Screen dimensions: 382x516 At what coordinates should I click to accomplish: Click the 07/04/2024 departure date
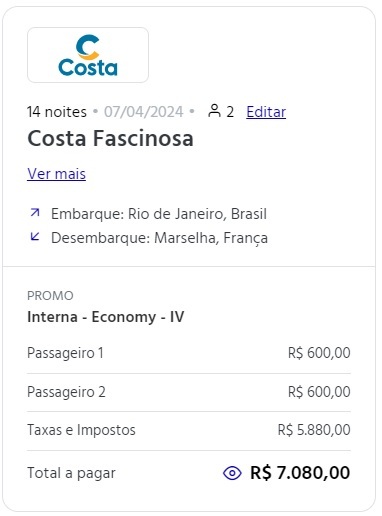(x=144, y=112)
